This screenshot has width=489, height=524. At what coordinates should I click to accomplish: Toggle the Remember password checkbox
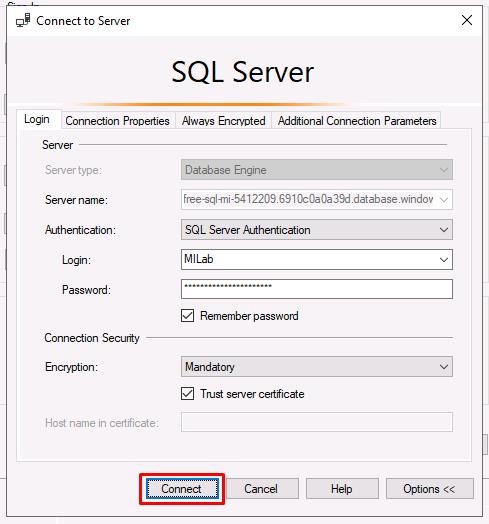188,315
